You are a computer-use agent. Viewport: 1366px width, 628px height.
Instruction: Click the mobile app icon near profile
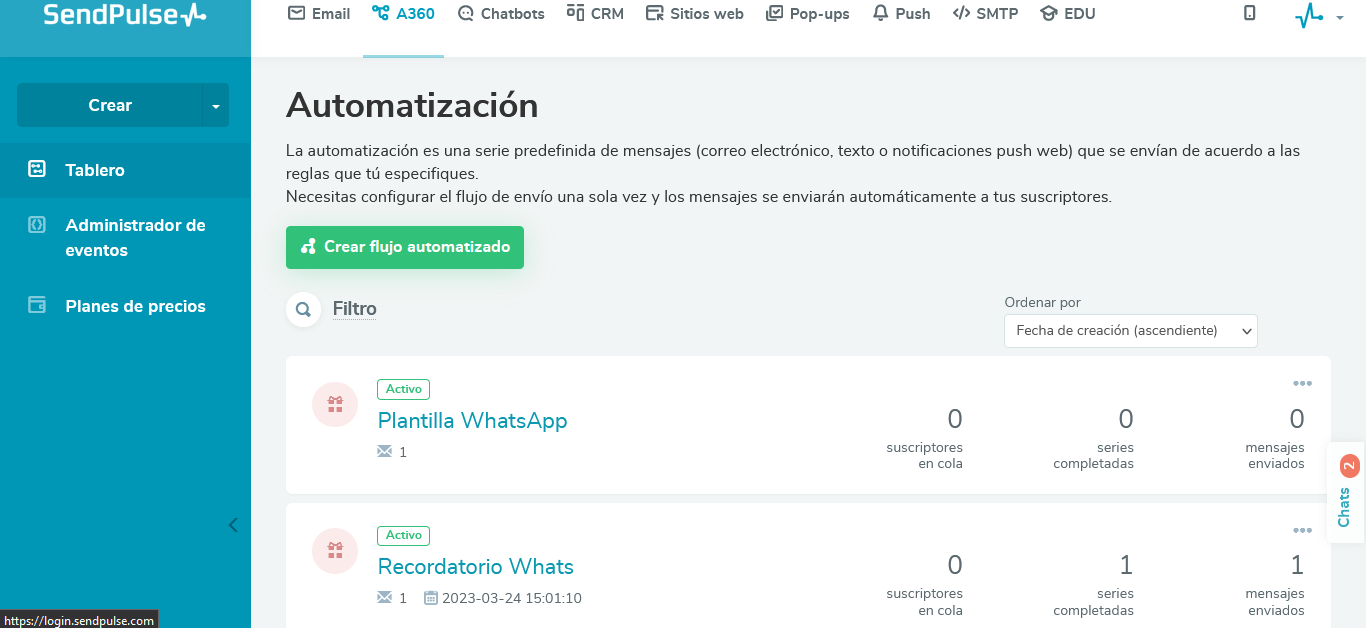pos(1250,13)
